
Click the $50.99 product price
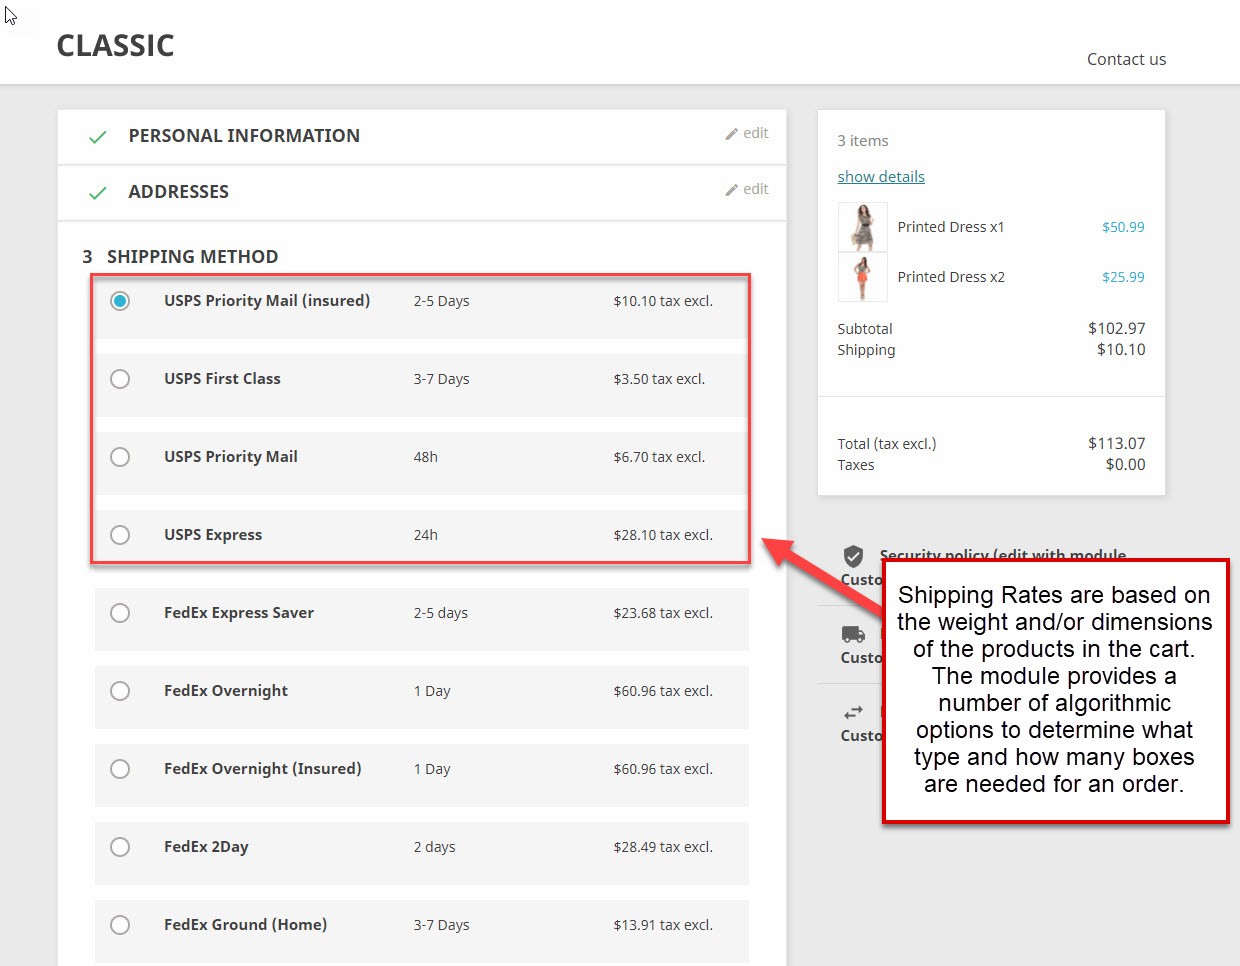click(x=1123, y=227)
